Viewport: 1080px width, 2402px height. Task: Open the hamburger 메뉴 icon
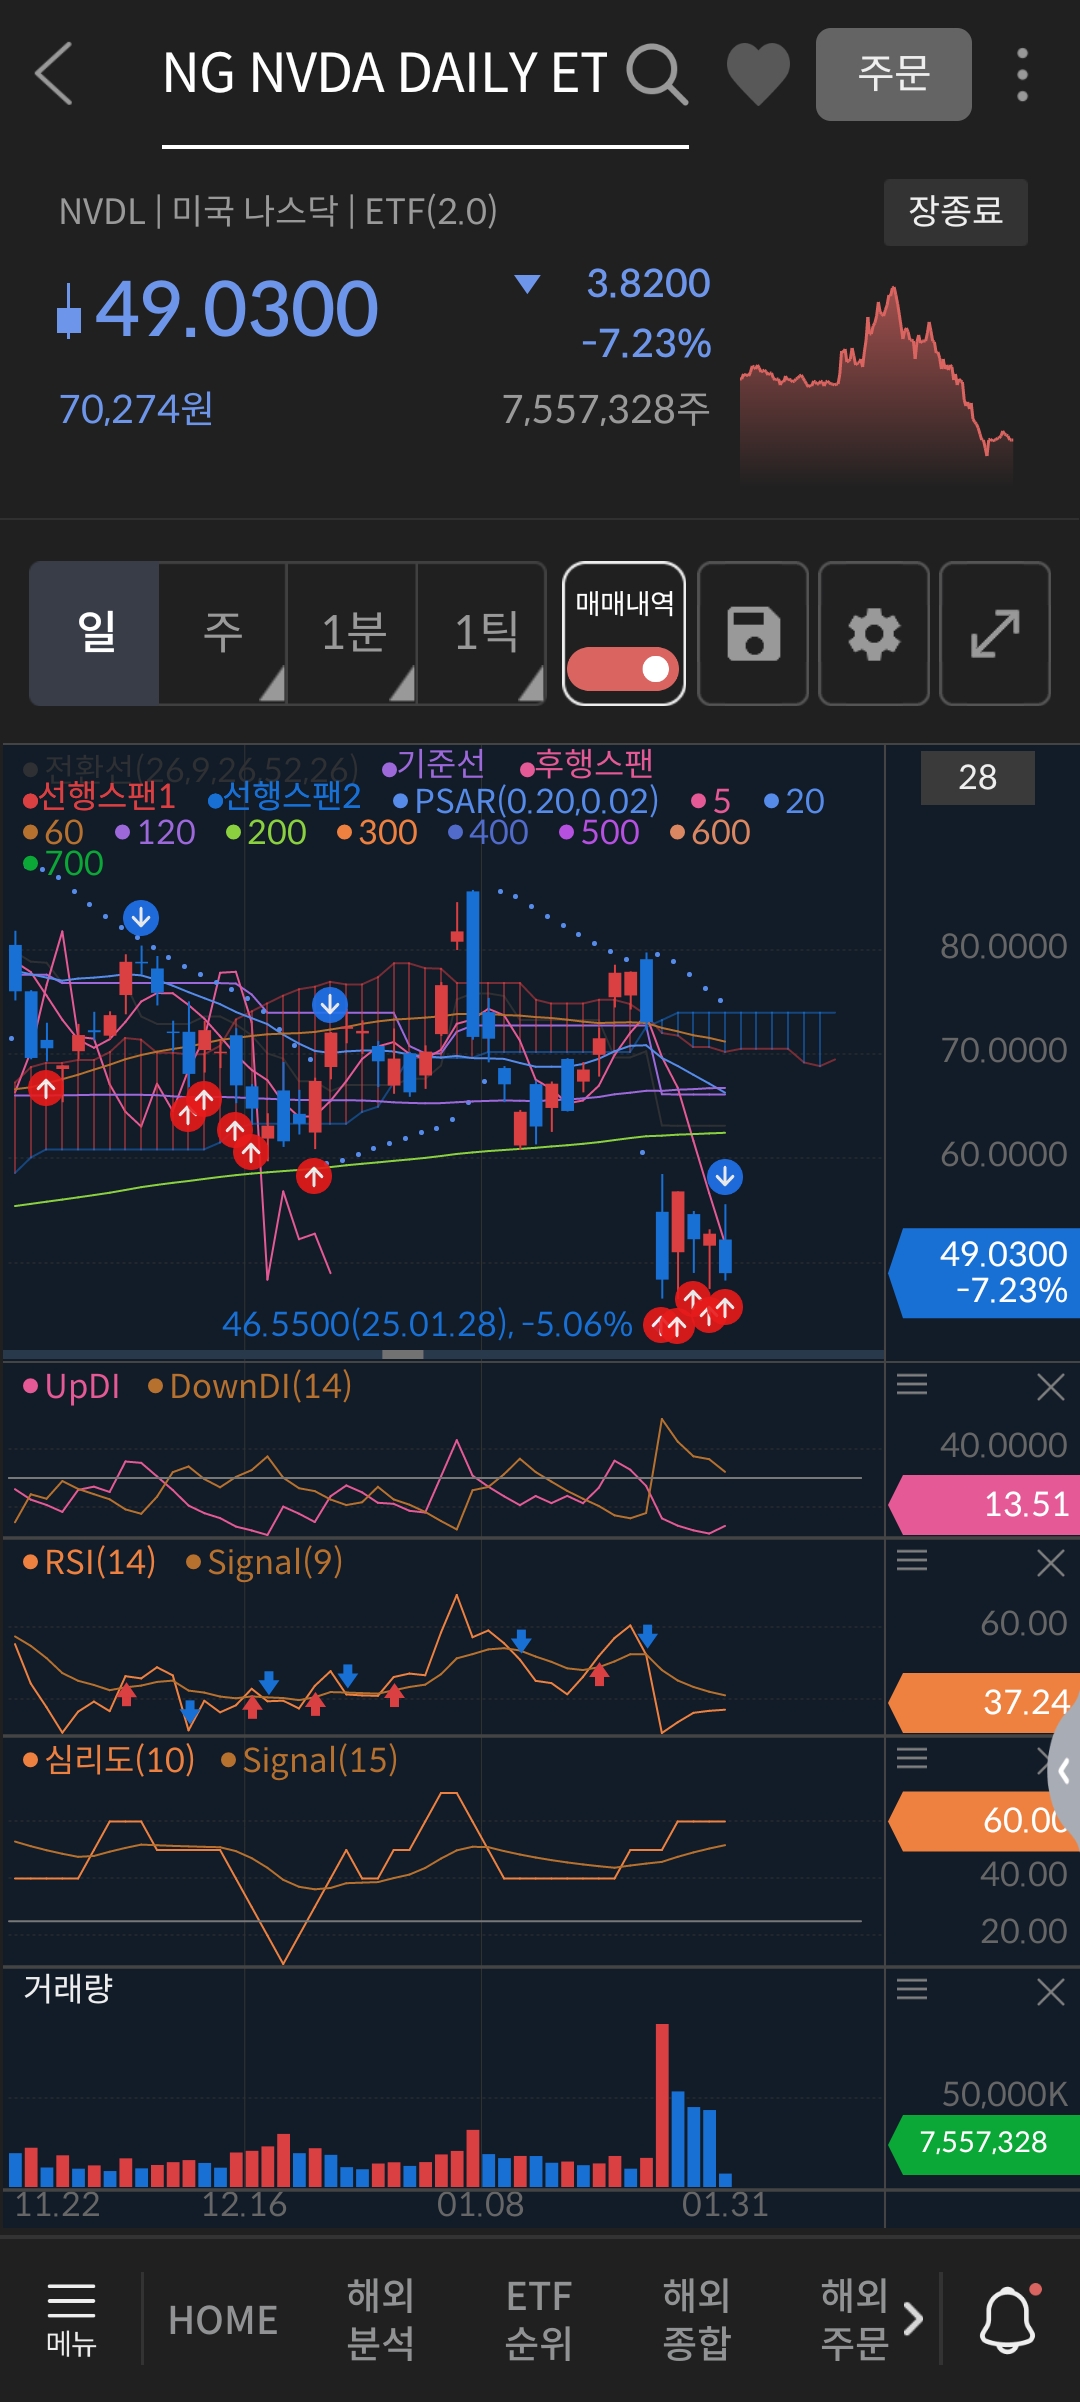(x=71, y=2319)
